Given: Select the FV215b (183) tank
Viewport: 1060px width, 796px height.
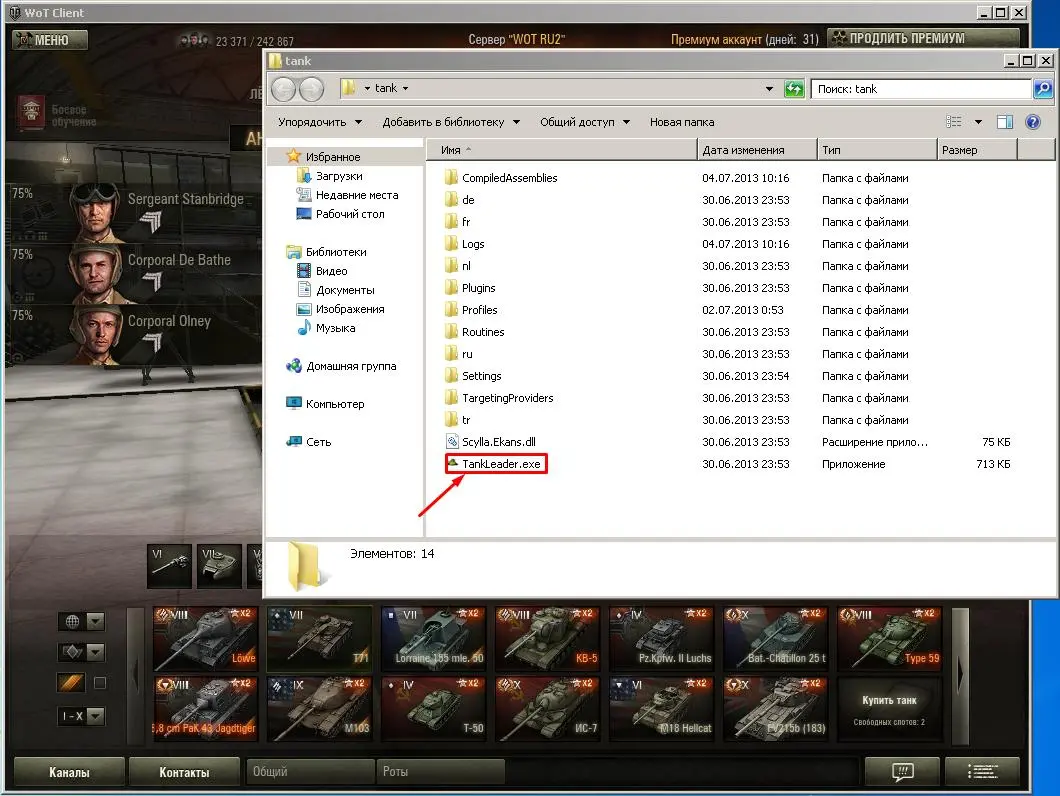Looking at the screenshot, I should (x=775, y=709).
